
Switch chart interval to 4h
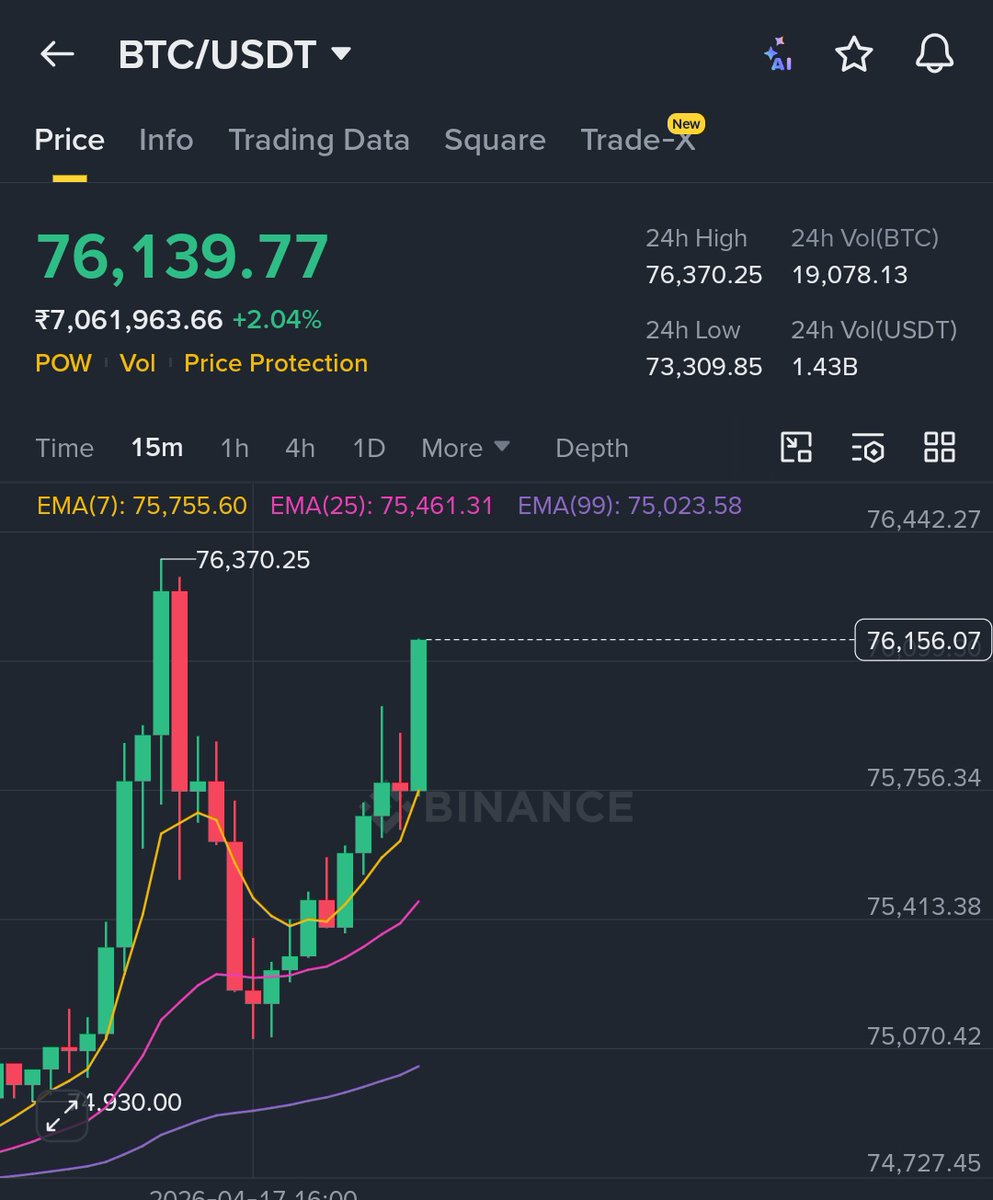coord(300,448)
